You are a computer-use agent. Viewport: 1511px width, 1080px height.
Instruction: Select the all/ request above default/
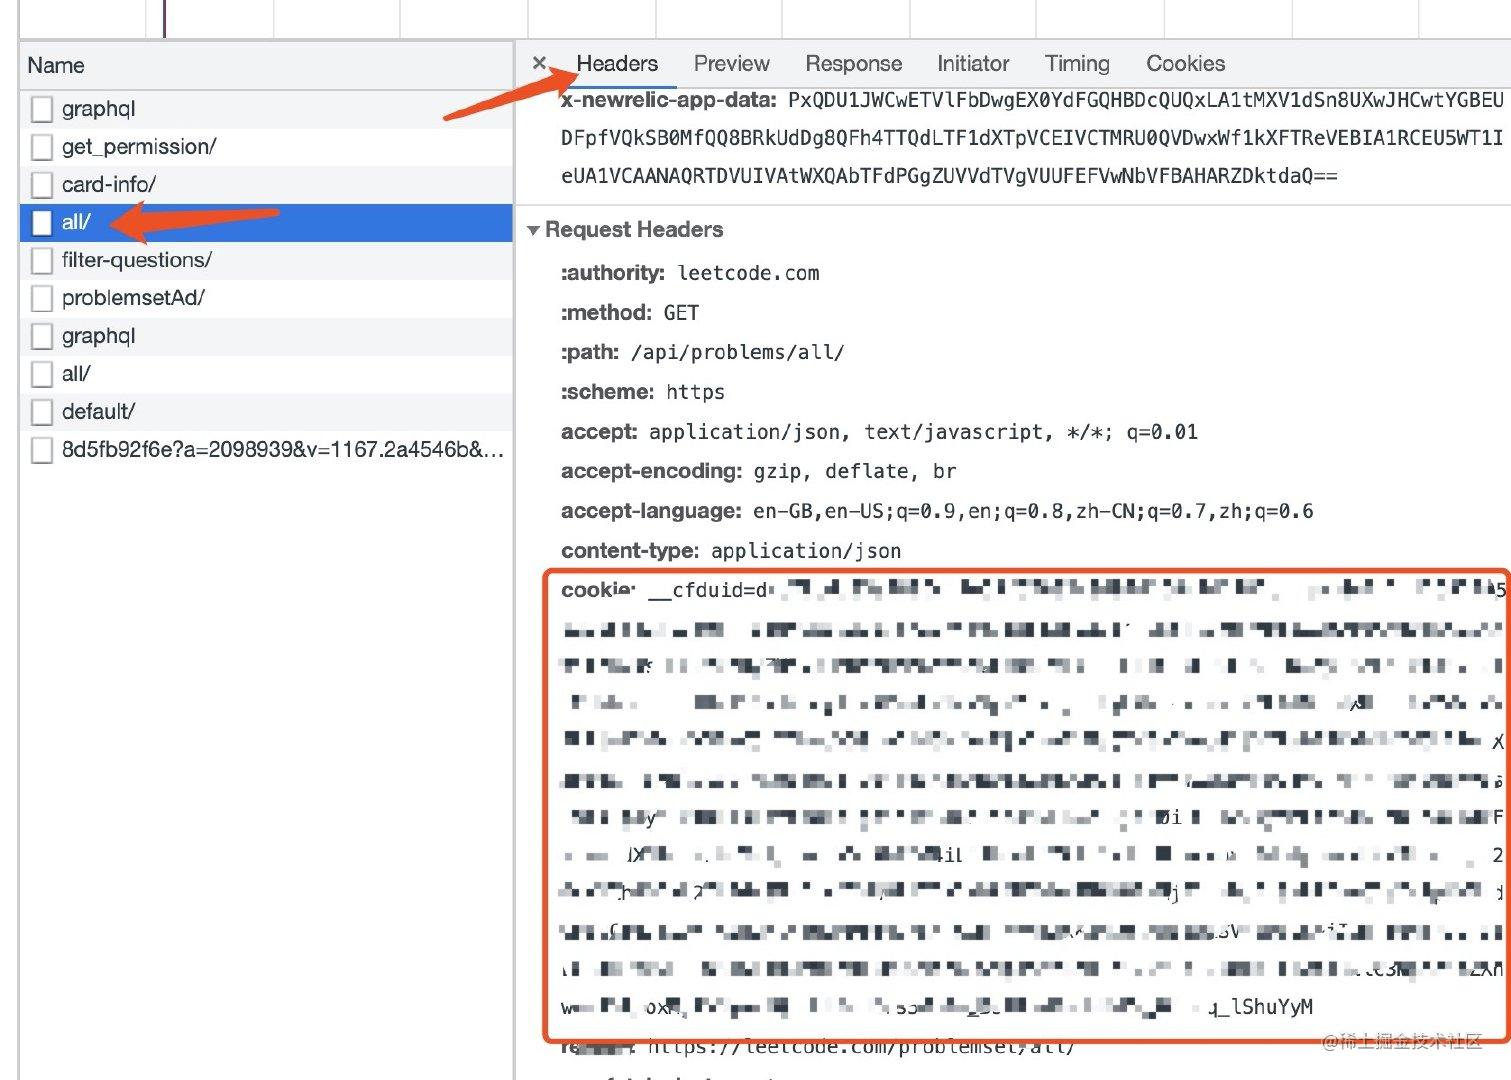[266, 374]
